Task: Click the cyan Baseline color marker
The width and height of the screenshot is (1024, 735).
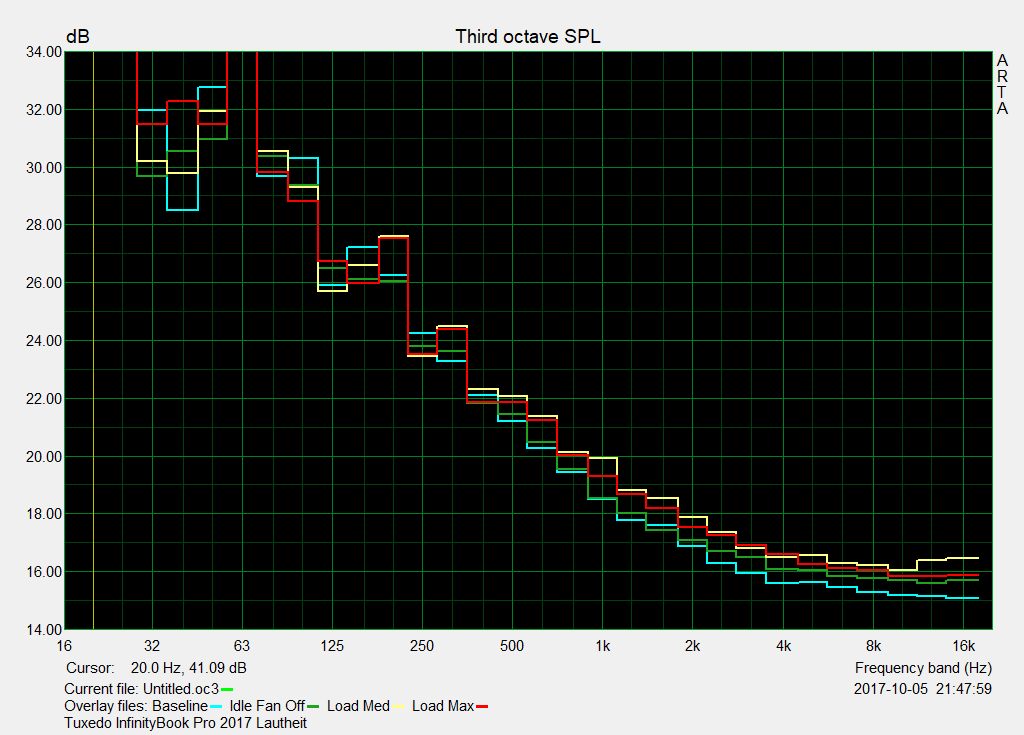Action: point(216,707)
